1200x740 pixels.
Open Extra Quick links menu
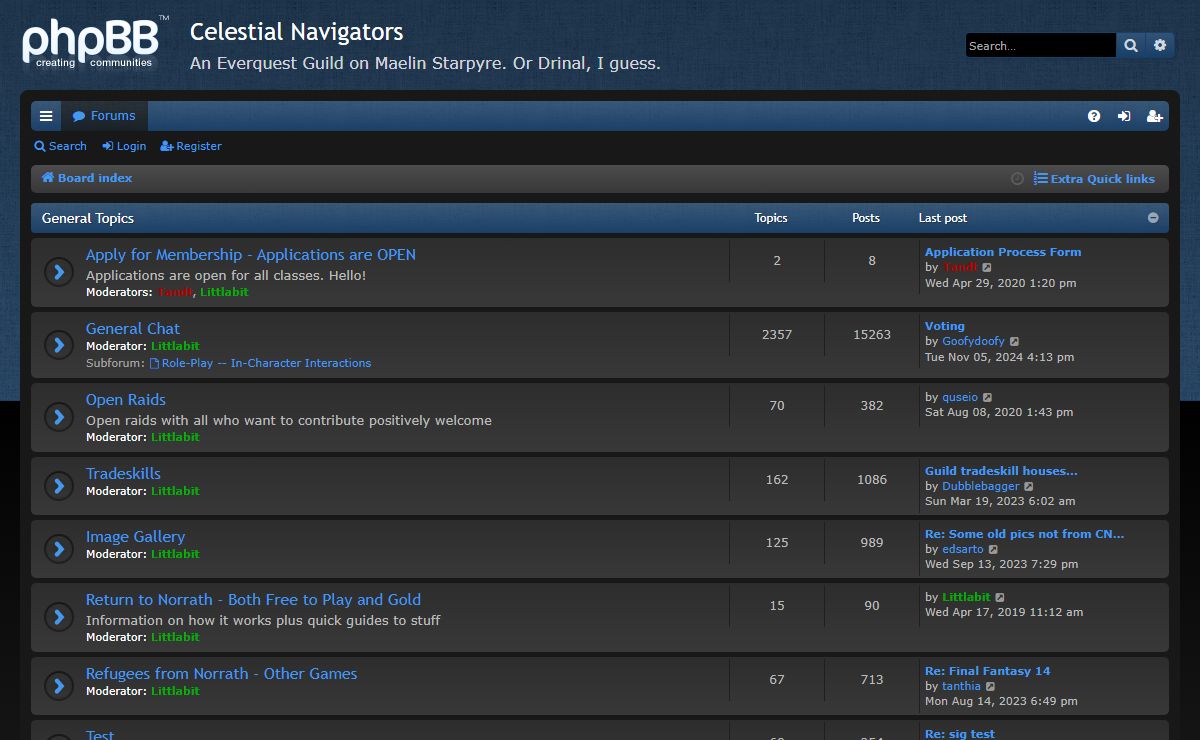click(x=1094, y=179)
